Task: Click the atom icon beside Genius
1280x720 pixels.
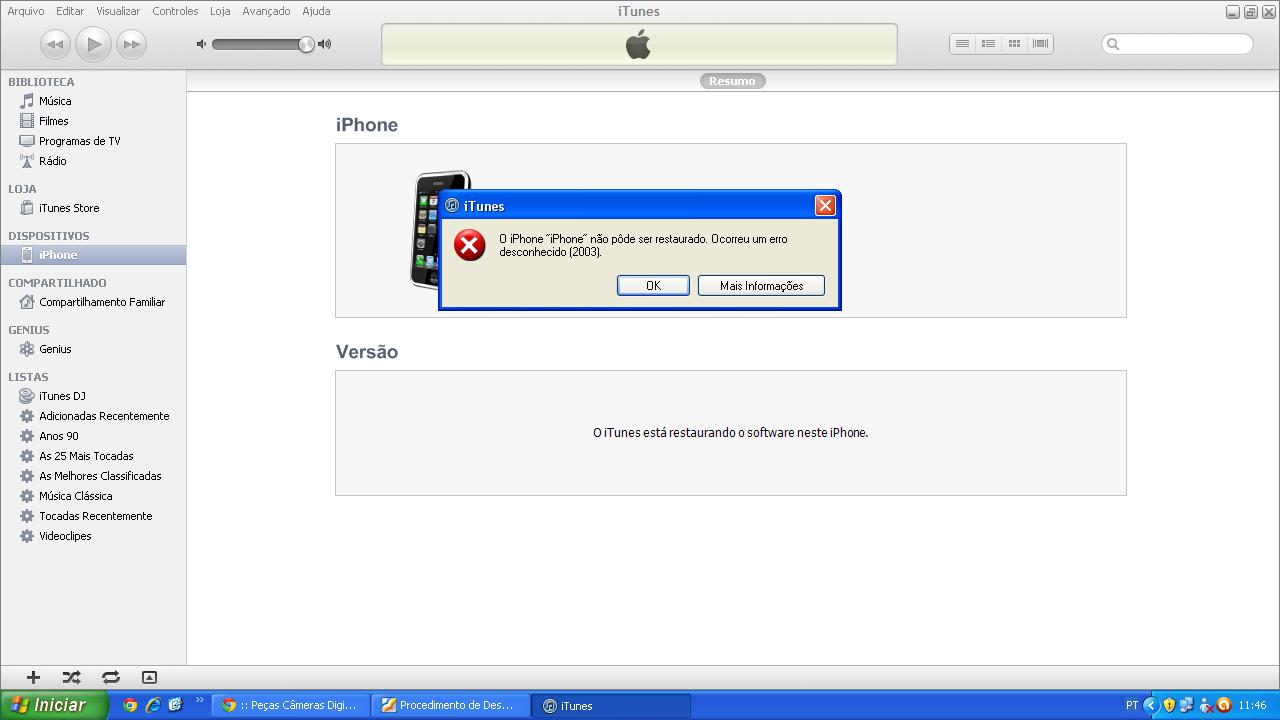Action: (x=27, y=349)
